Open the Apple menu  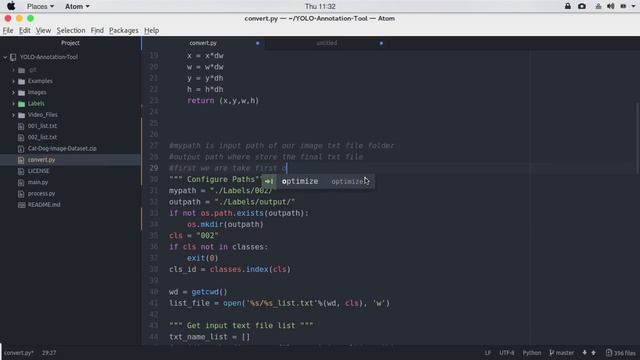11,6
